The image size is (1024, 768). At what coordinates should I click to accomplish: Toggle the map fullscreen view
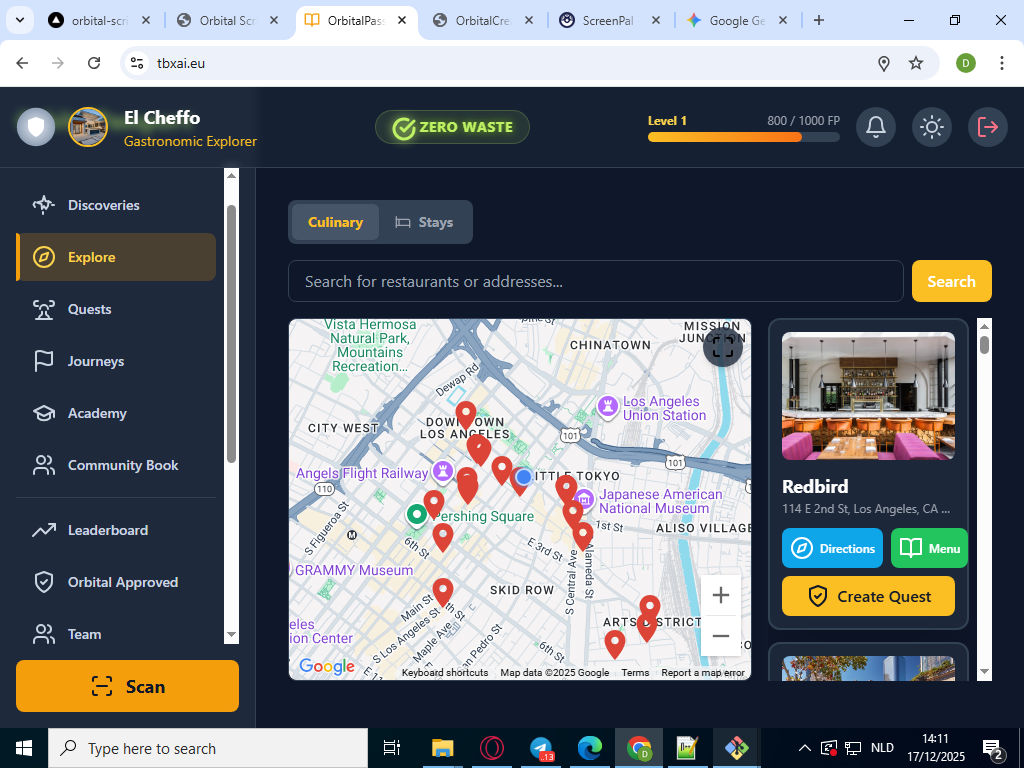(x=722, y=347)
